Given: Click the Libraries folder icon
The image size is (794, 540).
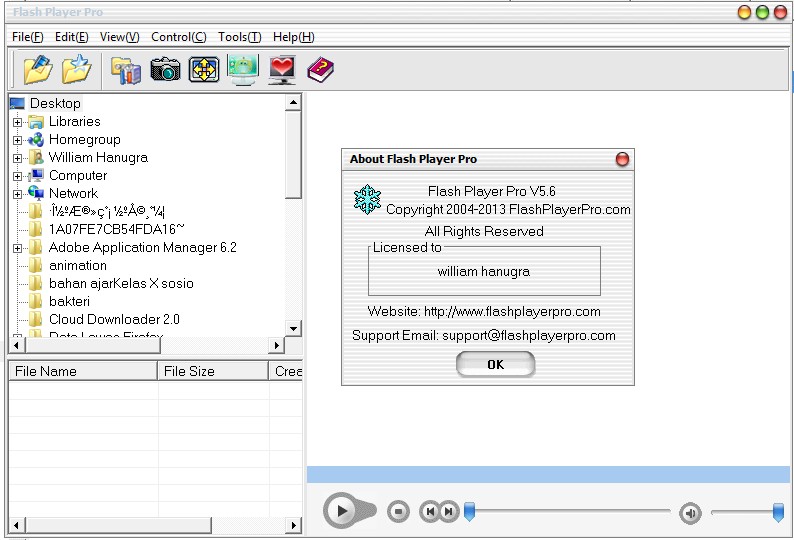Looking at the screenshot, I should coord(36,122).
